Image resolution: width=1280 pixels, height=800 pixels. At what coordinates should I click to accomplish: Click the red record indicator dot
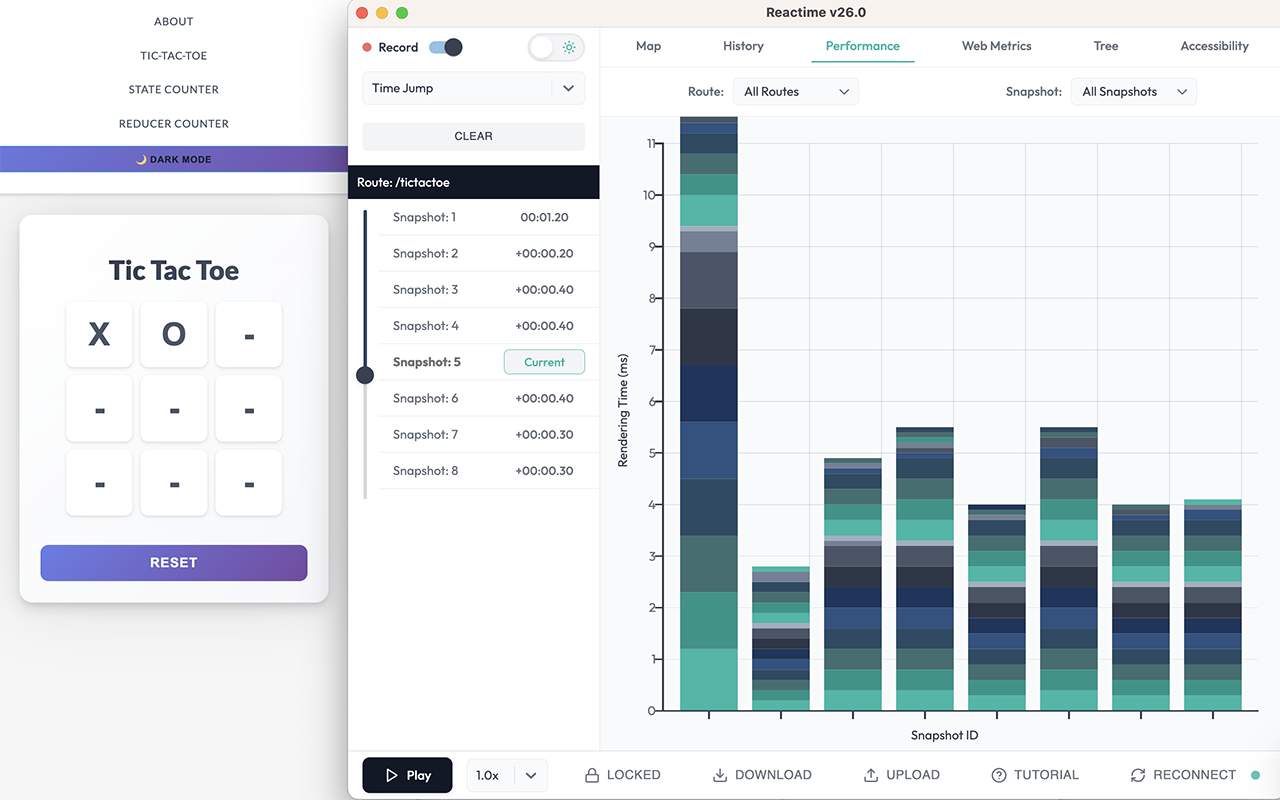coord(367,47)
